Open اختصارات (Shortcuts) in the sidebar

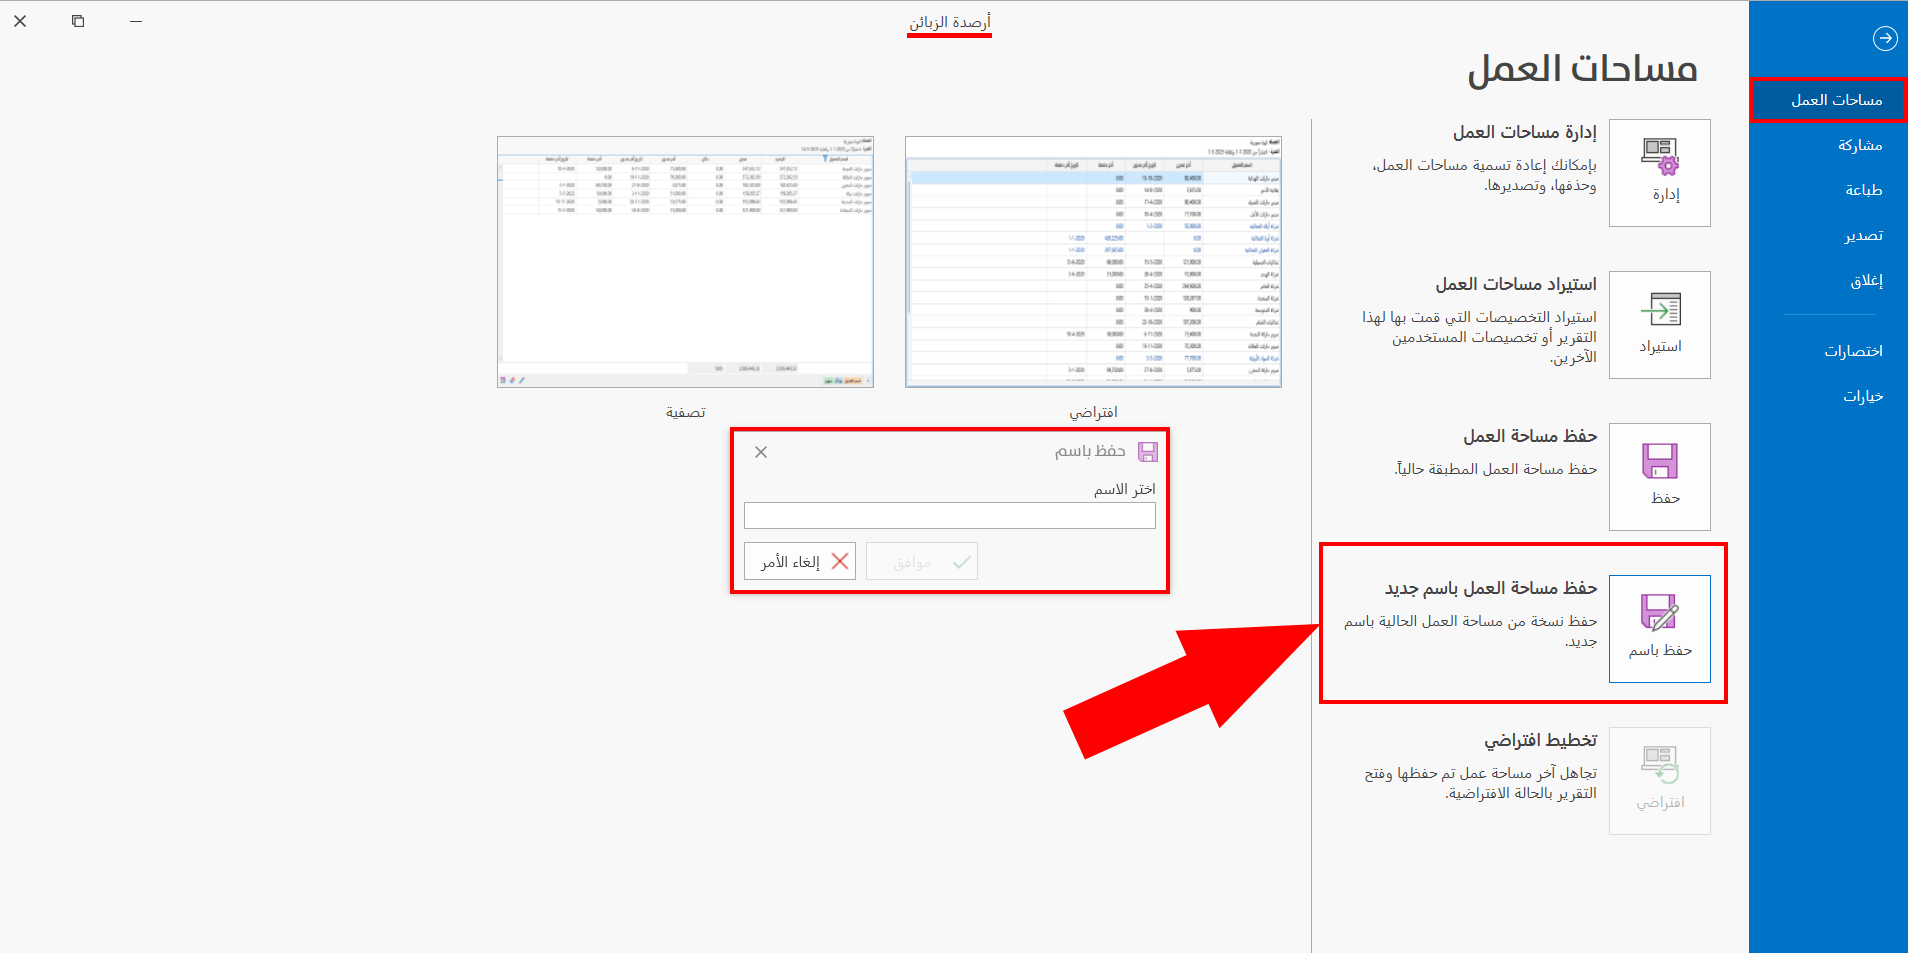(1853, 351)
